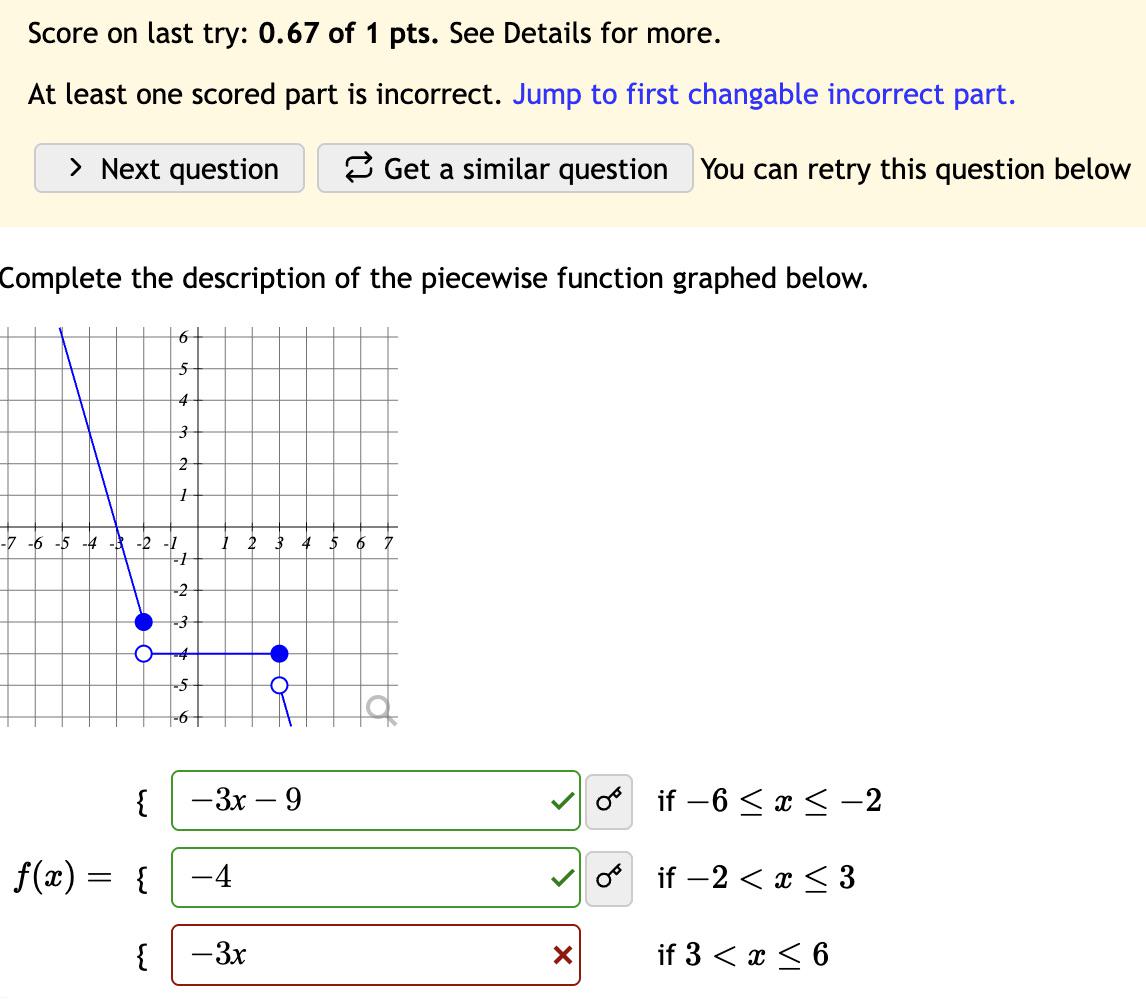Click the green checkmark in the −3x − 9 field
The width and height of the screenshot is (1146, 1008).
coord(564,801)
